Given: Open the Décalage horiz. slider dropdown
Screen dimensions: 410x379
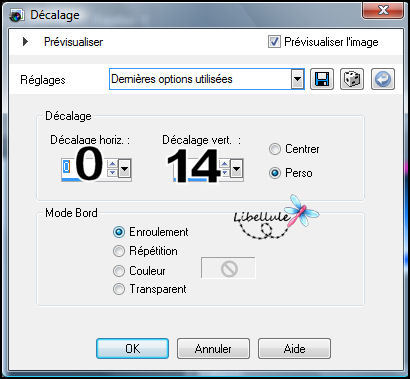Looking at the screenshot, I should 124,168.
